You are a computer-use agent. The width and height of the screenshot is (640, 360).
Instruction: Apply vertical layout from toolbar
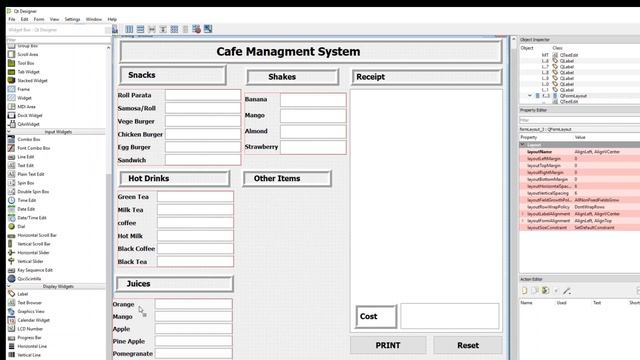[x=140, y=29]
